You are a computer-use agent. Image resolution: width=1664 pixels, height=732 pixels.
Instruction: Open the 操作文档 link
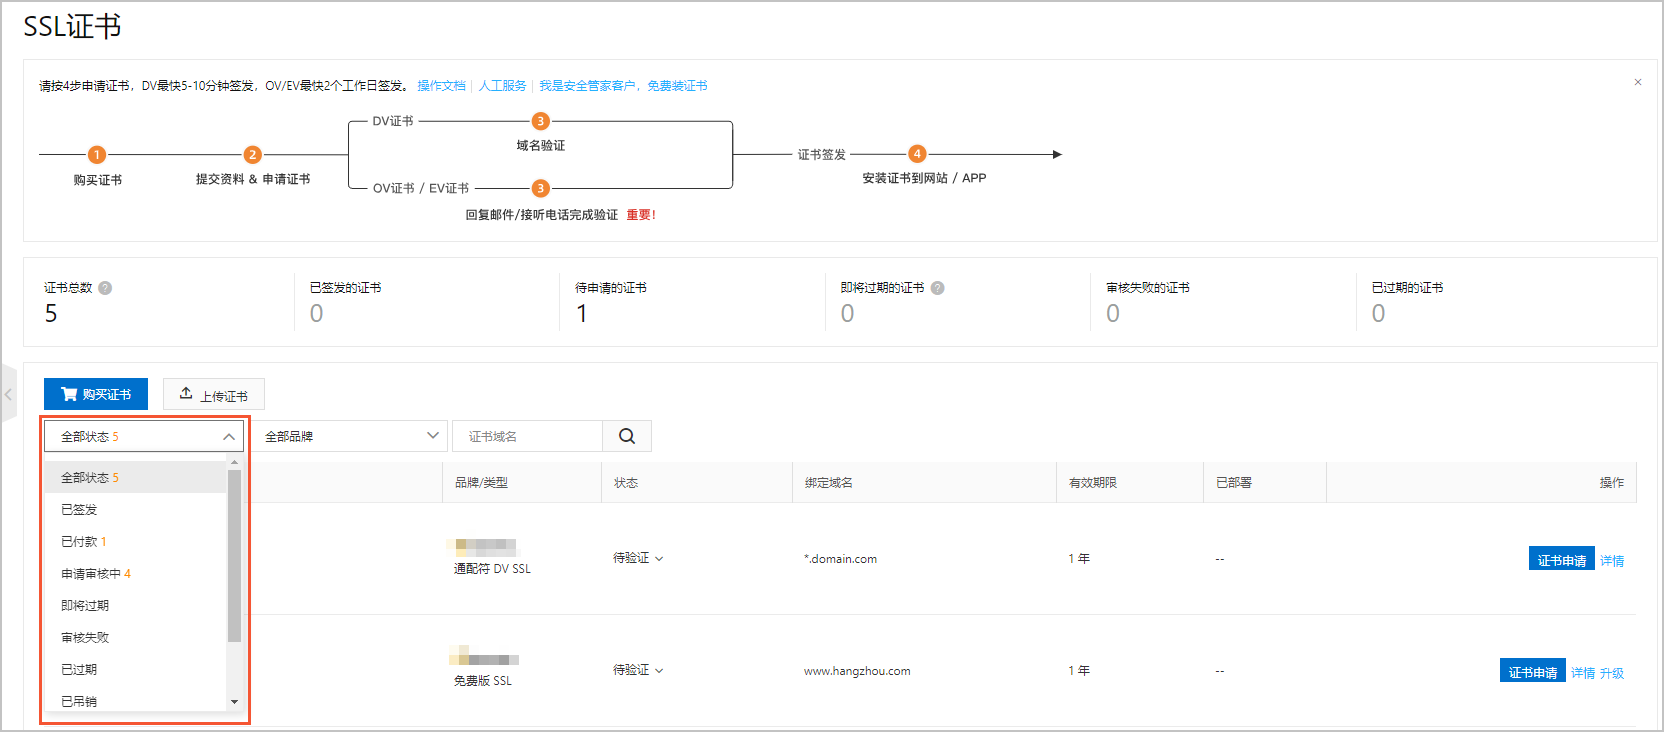pos(441,86)
